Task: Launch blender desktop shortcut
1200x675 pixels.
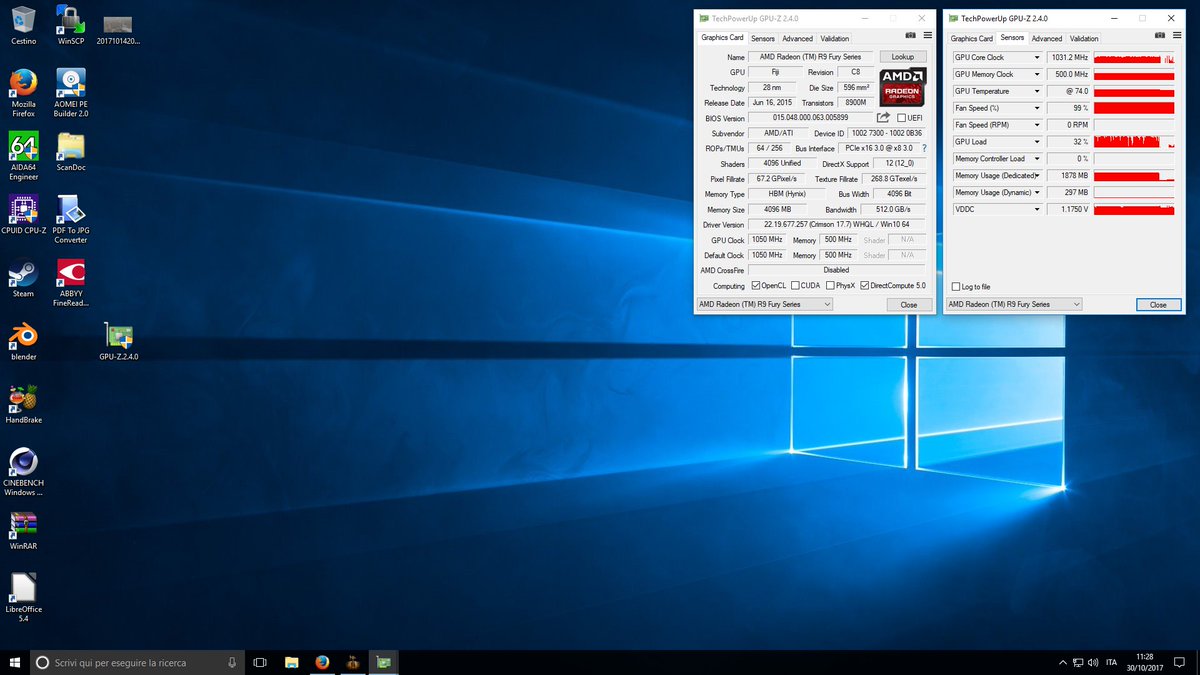Action: click(x=23, y=341)
